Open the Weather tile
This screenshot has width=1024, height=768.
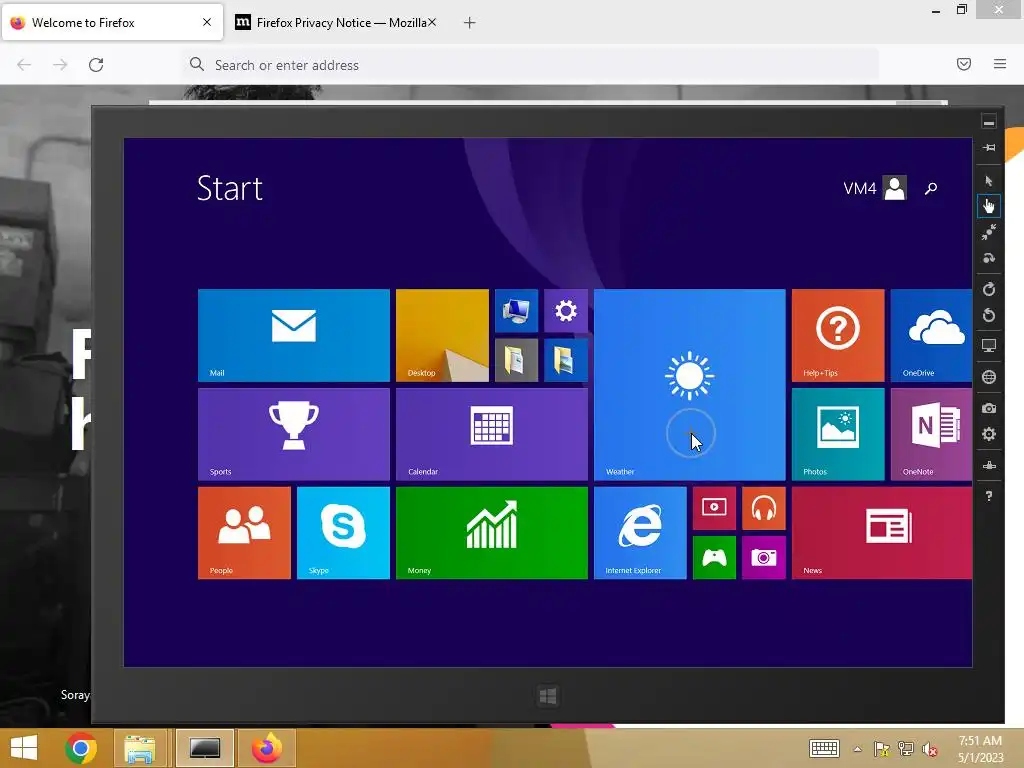(690, 385)
